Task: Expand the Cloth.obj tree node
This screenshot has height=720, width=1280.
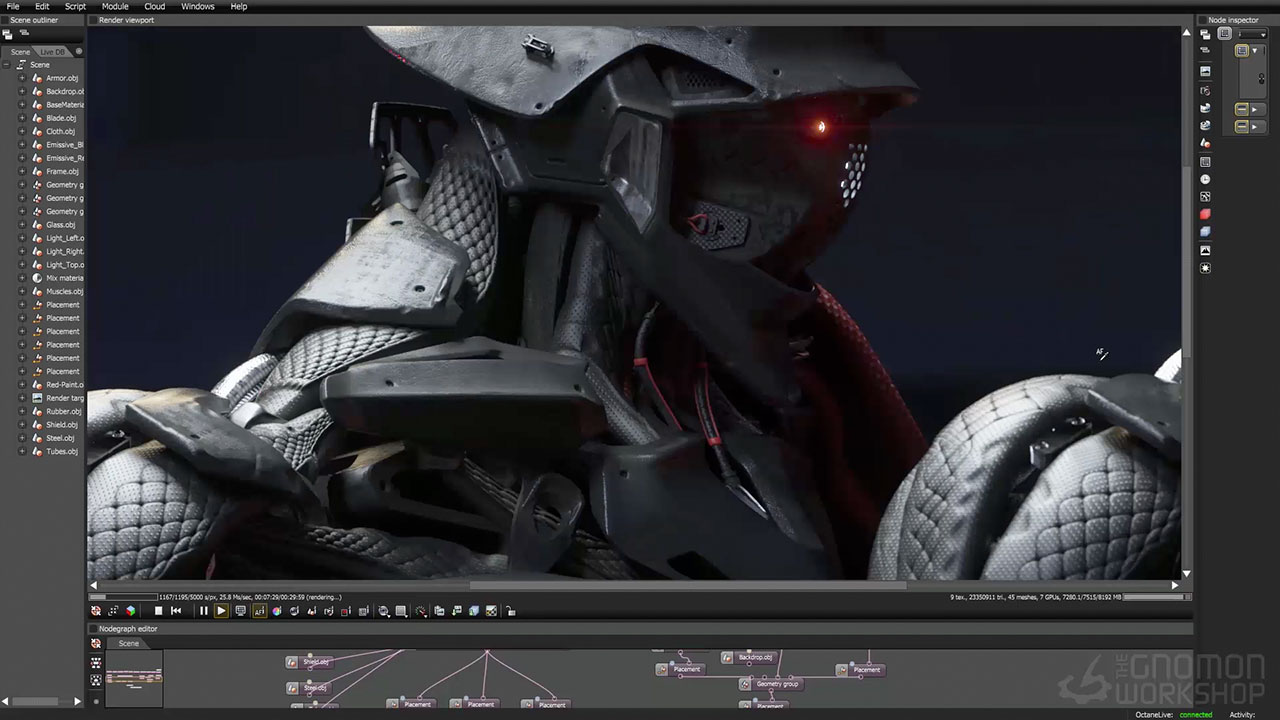Action: pos(22,131)
